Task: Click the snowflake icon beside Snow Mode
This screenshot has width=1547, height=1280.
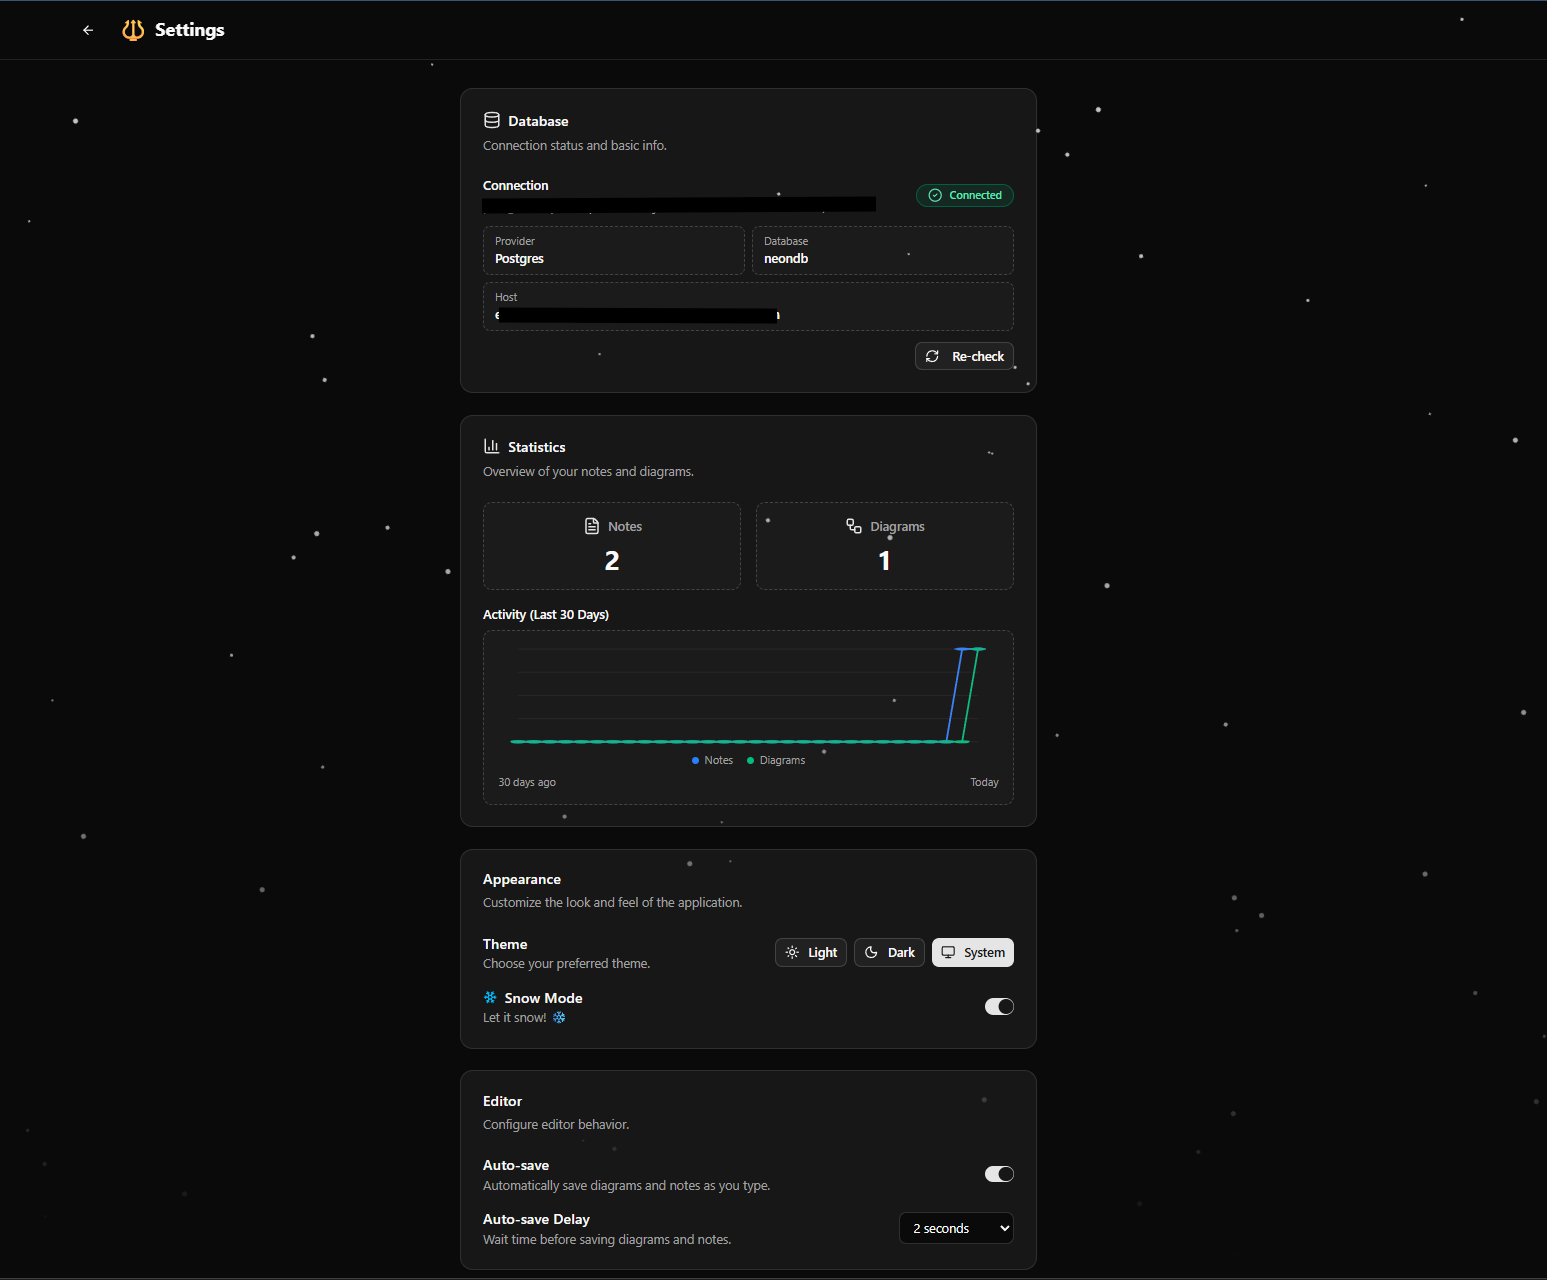Action: (490, 998)
